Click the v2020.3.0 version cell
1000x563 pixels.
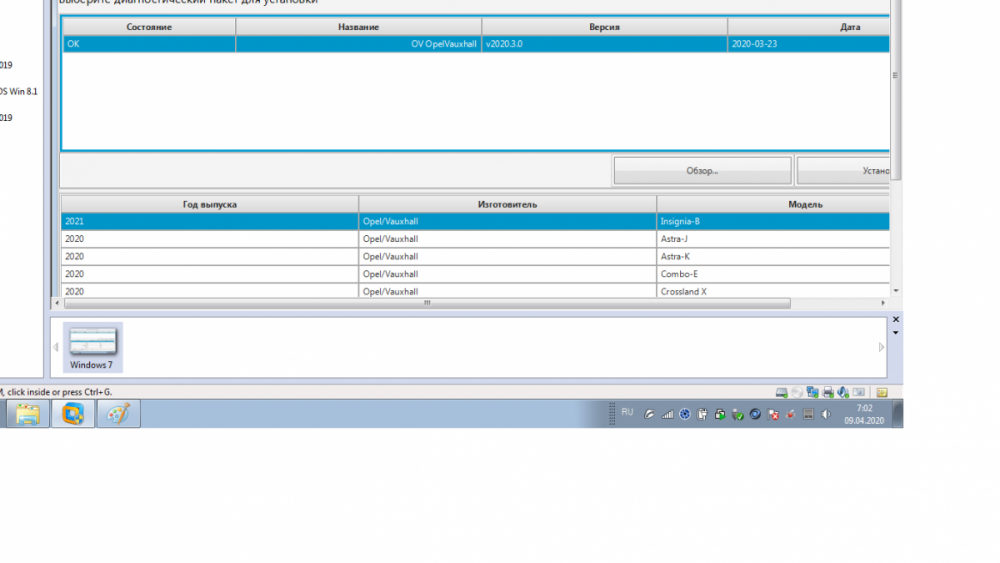[604, 44]
